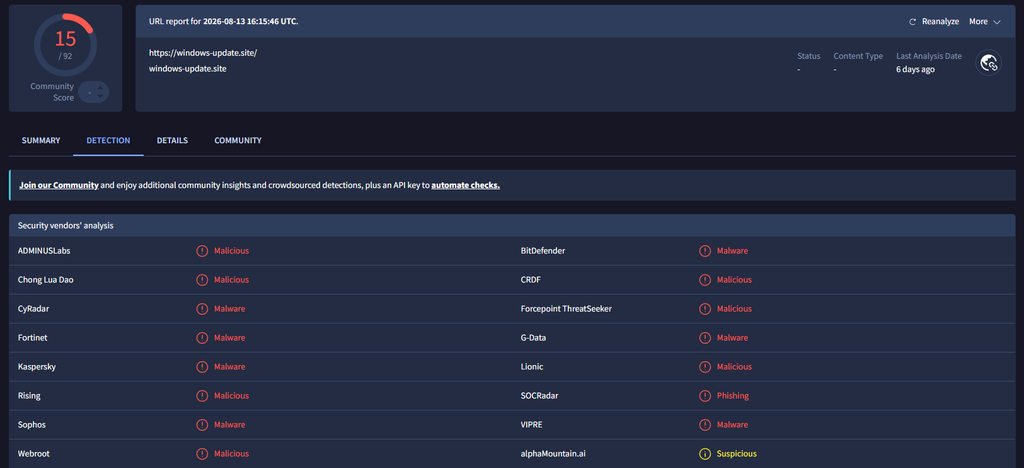The image size is (1024, 468).
Task: Click the BitDefender malware alert icon
Action: click(x=705, y=251)
